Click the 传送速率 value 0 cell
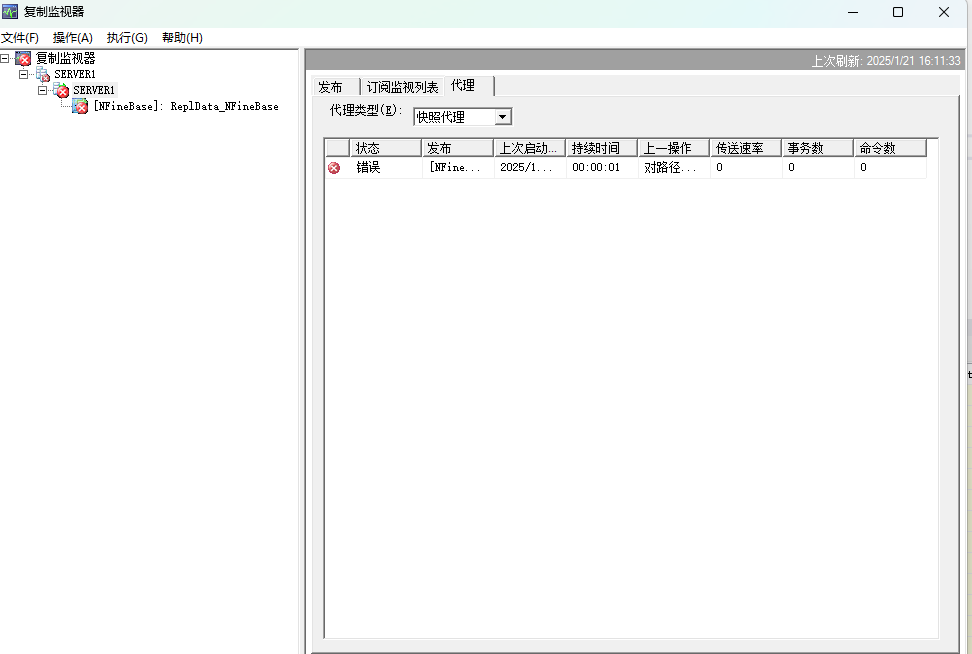The height and width of the screenshot is (654, 972). pyautogui.click(x=746, y=167)
